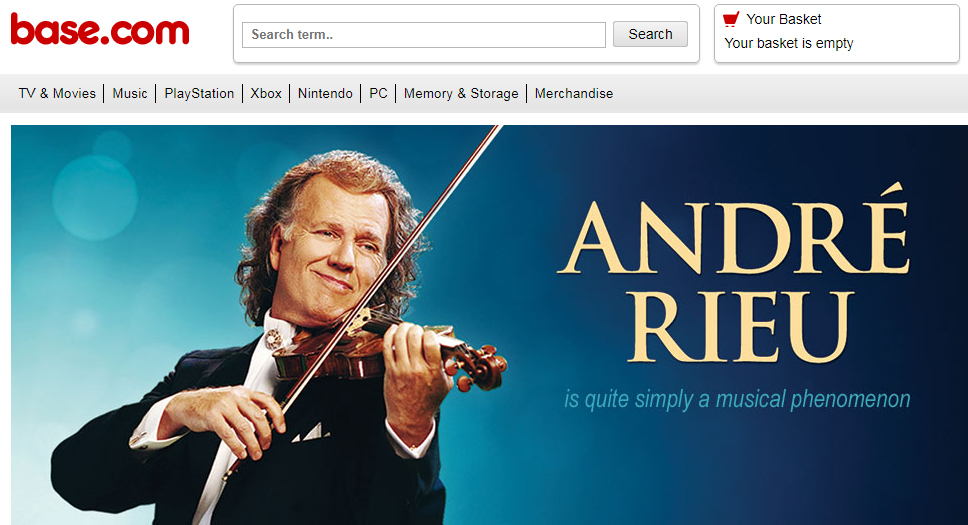Go to the PlayStation section
The image size is (968, 525).
[199, 93]
